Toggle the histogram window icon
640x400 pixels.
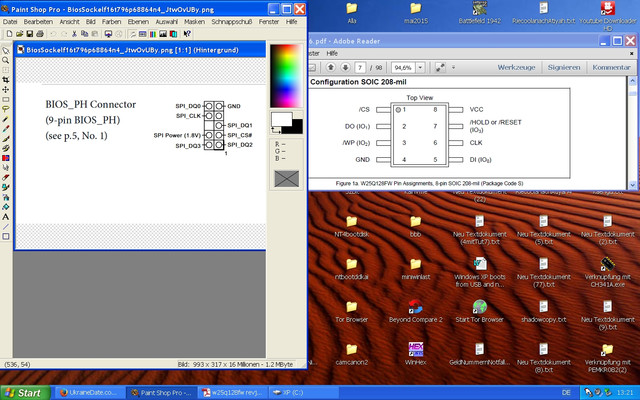(x=163, y=34)
